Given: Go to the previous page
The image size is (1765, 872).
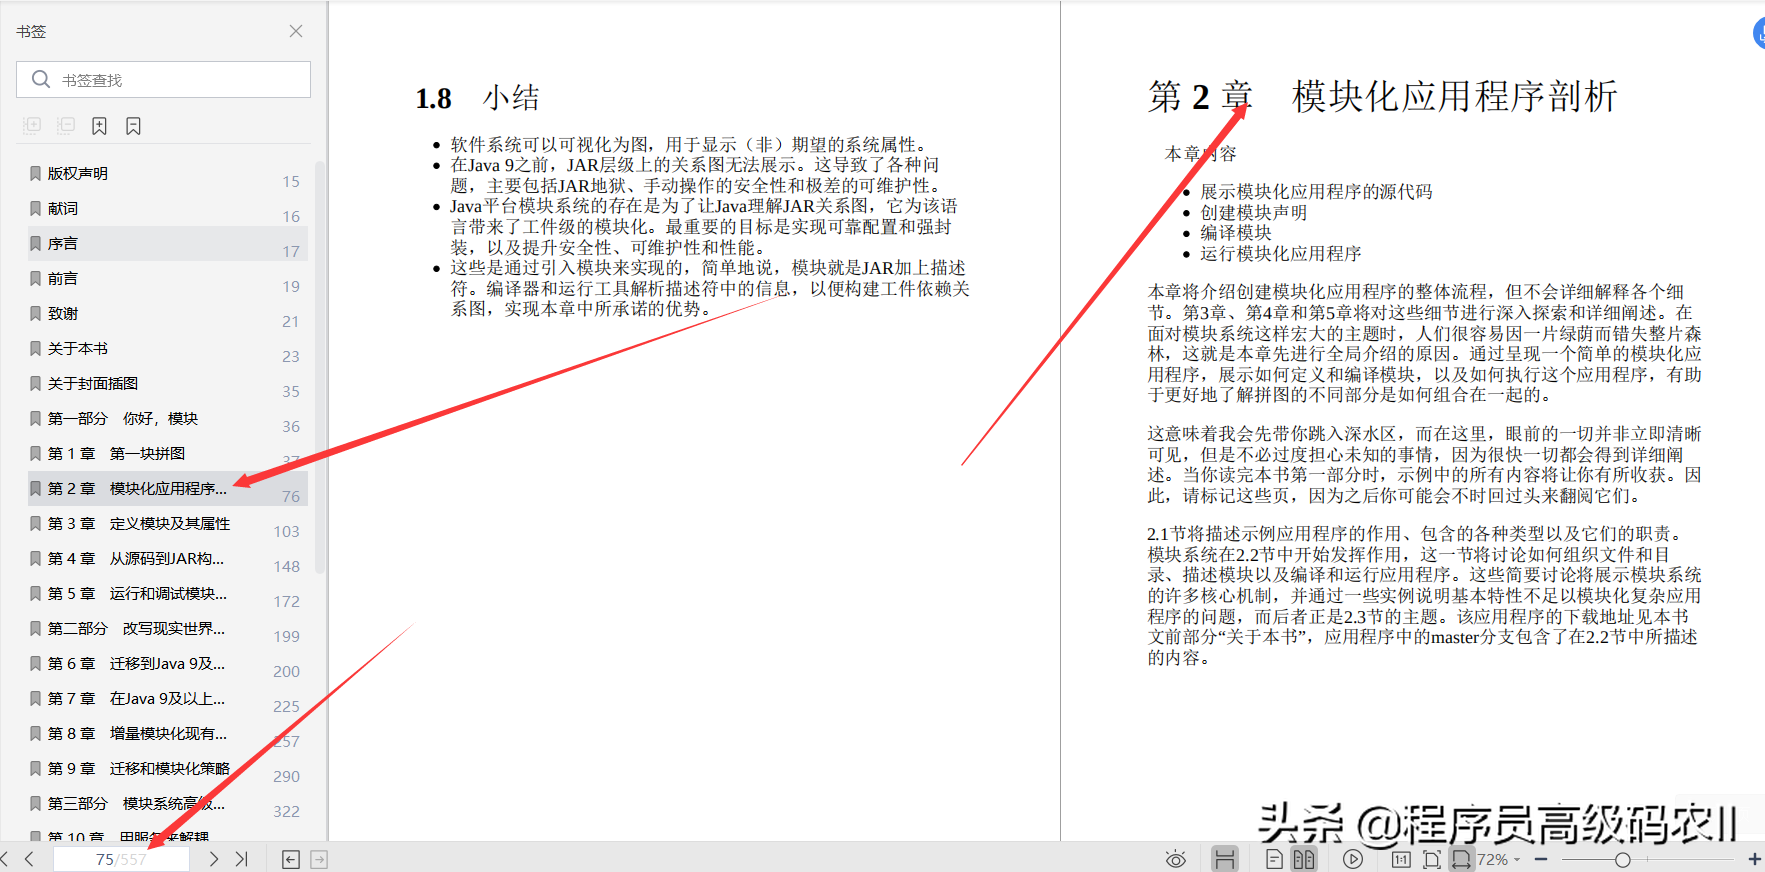Looking at the screenshot, I should 29,859.
